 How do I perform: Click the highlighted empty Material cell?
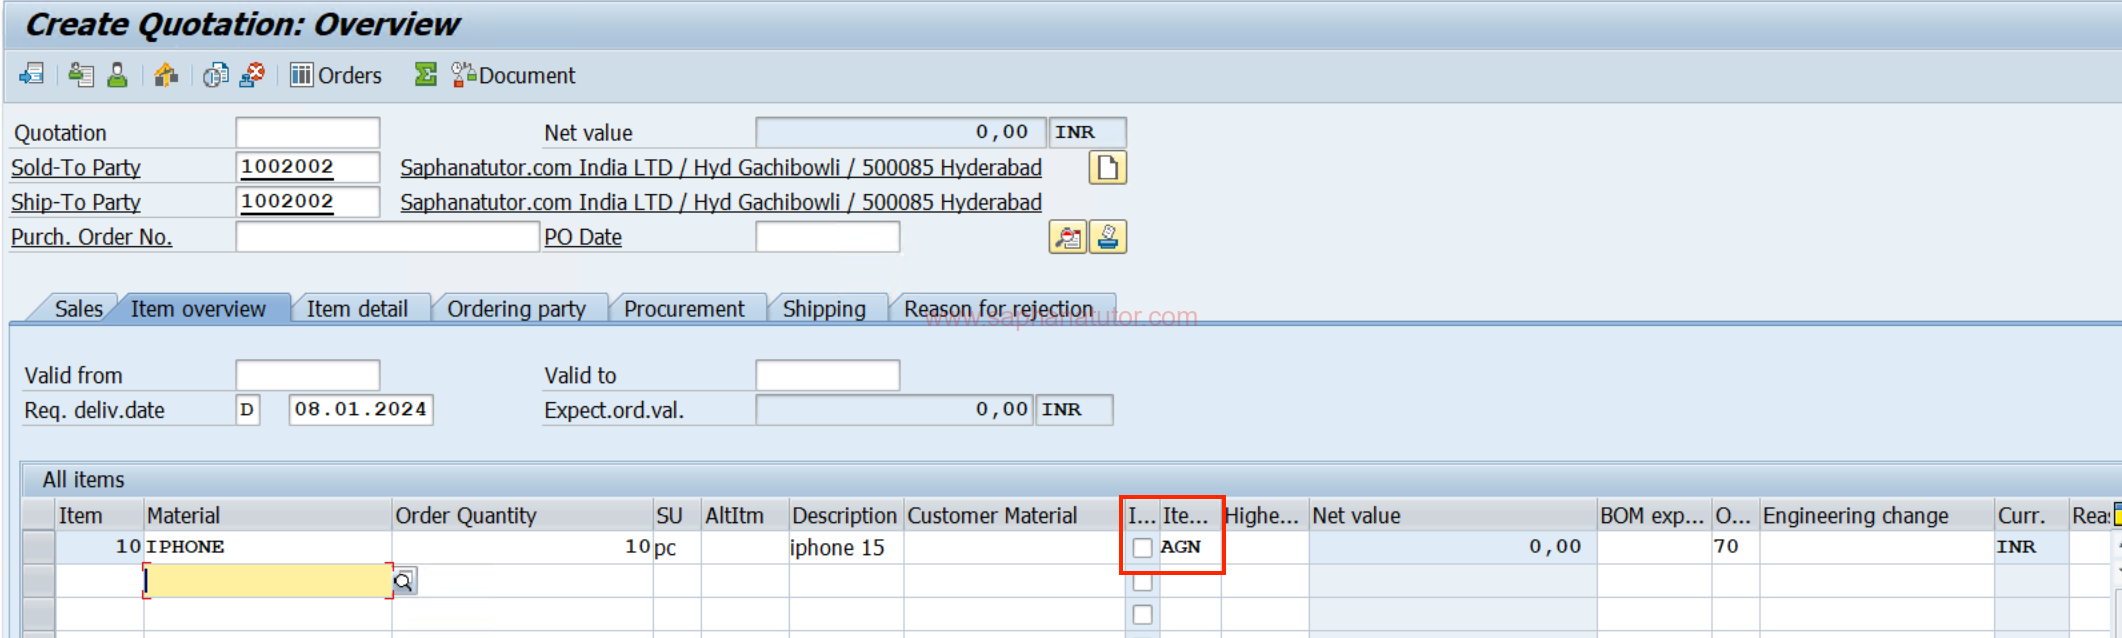268,581
